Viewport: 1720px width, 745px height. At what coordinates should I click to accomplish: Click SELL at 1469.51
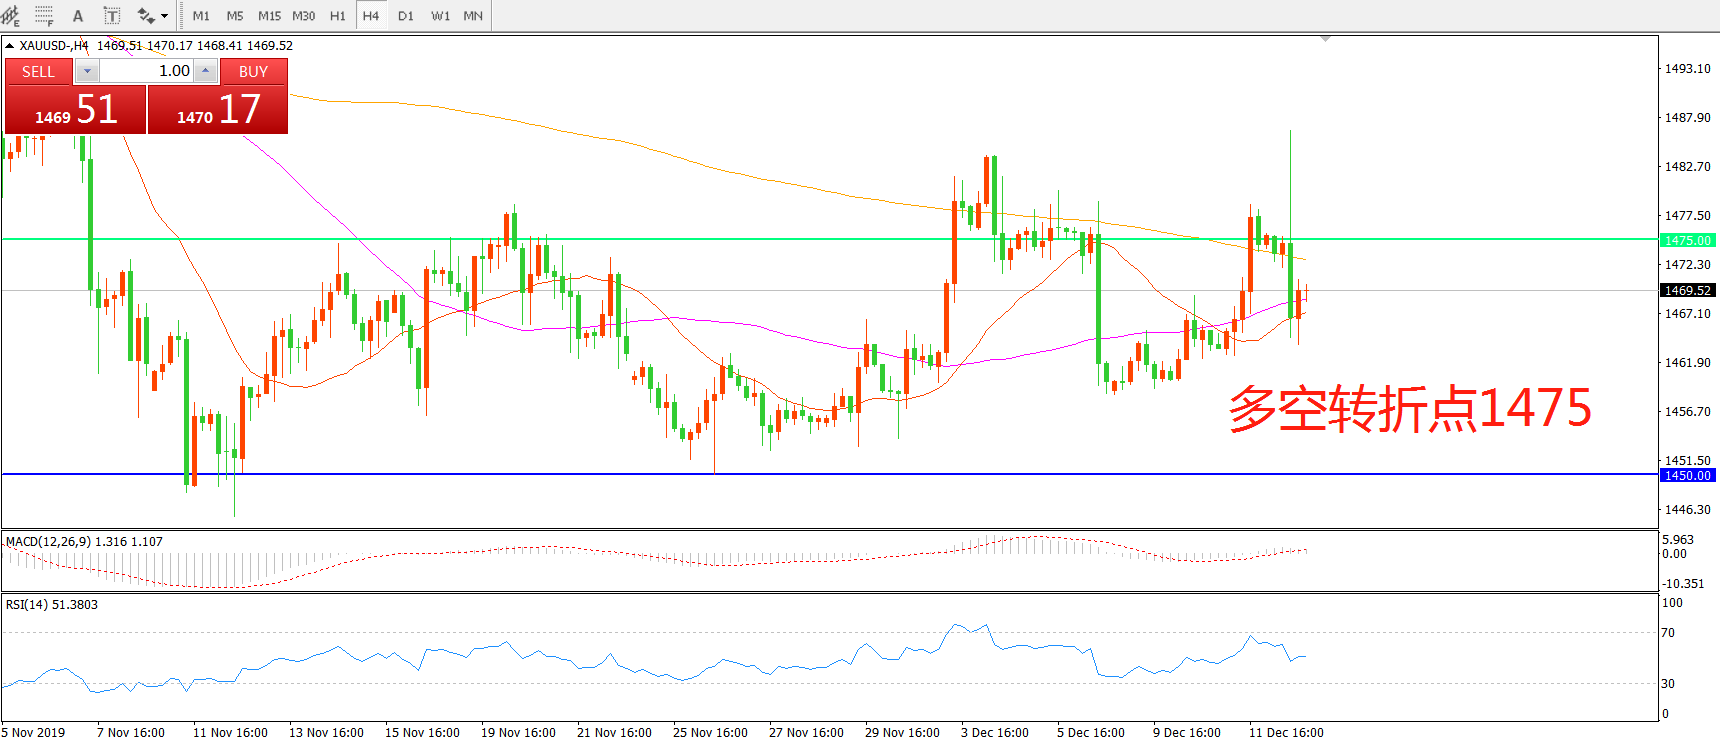tap(76, 109)
